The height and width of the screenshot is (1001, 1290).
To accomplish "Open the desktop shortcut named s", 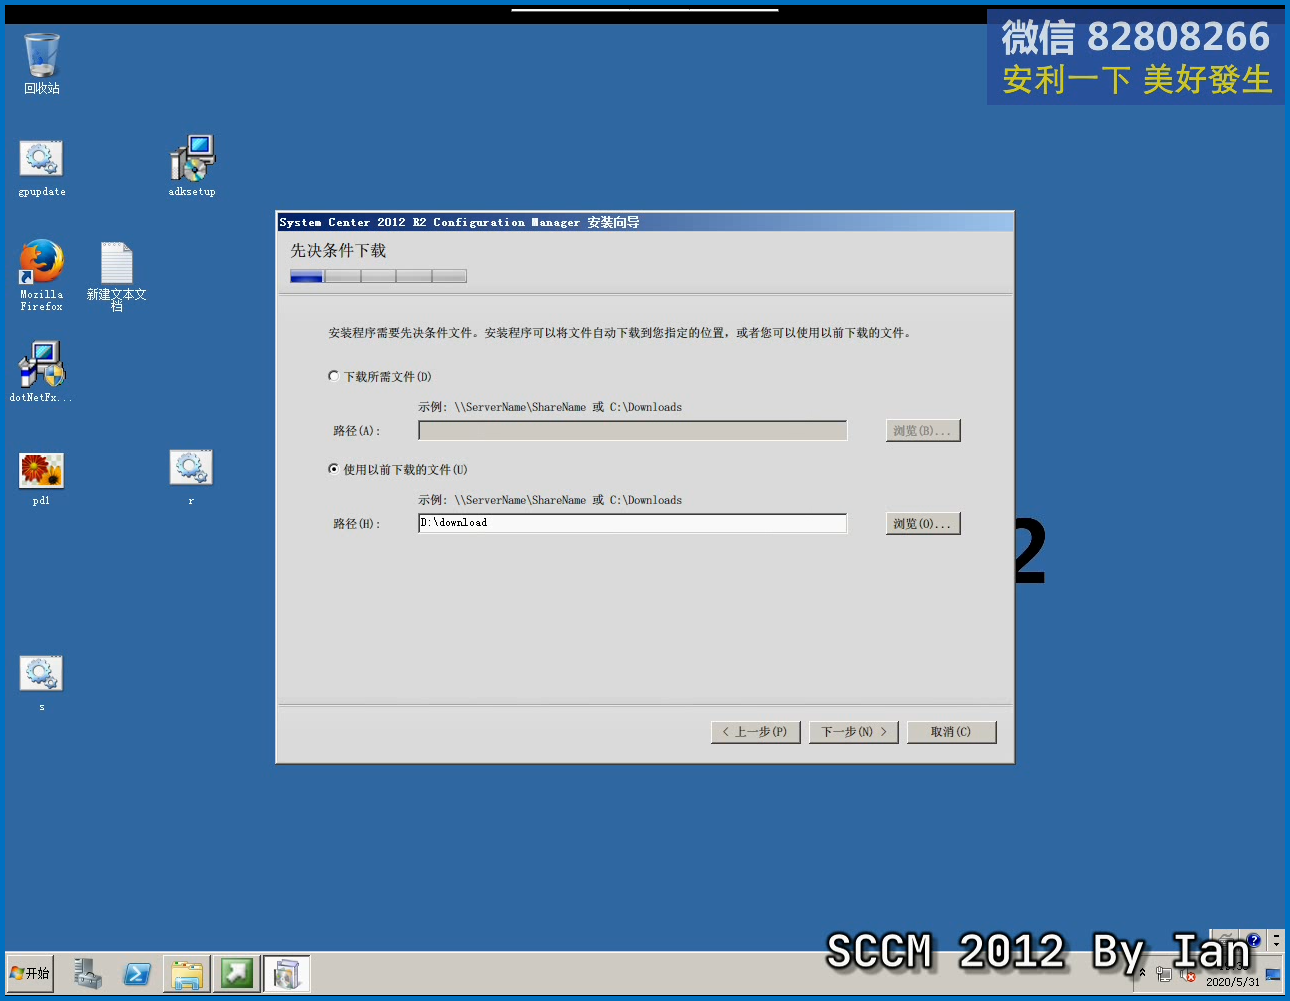I will click(41, 683).
